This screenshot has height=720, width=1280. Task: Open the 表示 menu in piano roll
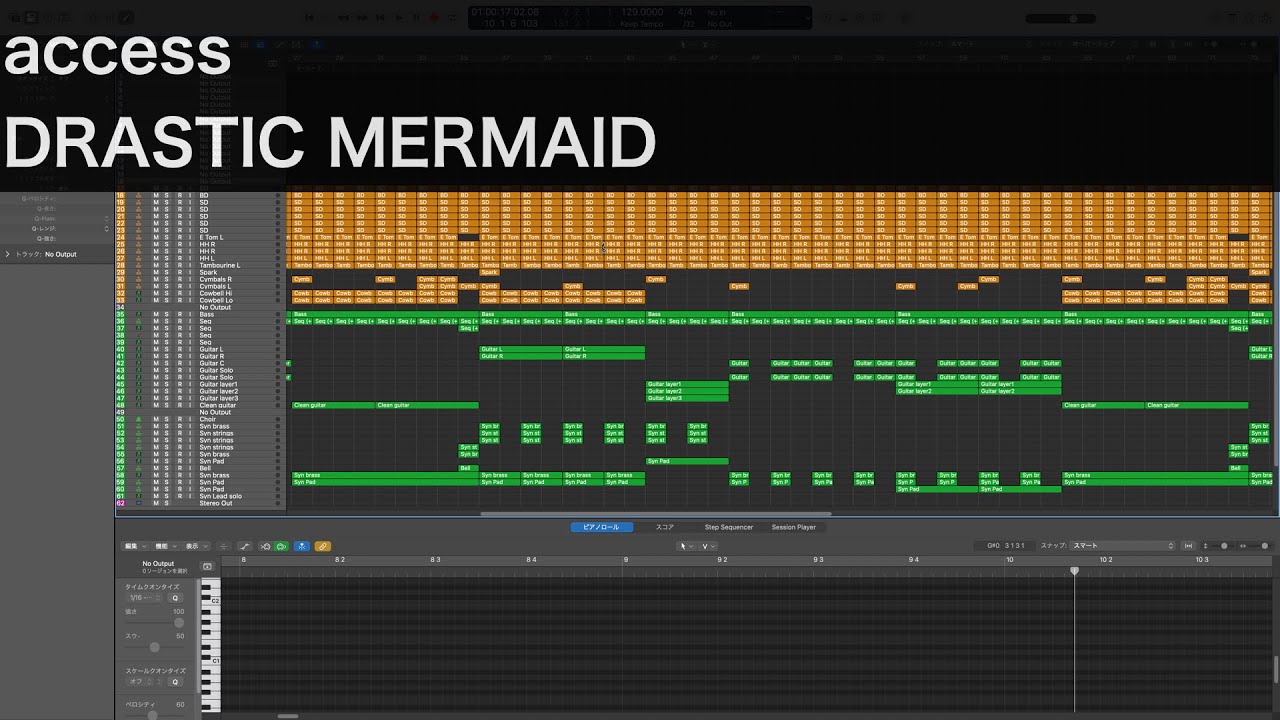point(196,546)
